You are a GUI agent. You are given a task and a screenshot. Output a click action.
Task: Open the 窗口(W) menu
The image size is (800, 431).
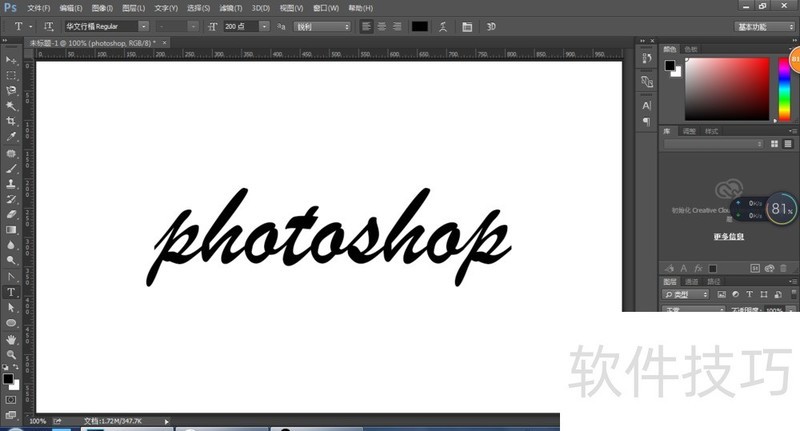(x=326, y=8)
